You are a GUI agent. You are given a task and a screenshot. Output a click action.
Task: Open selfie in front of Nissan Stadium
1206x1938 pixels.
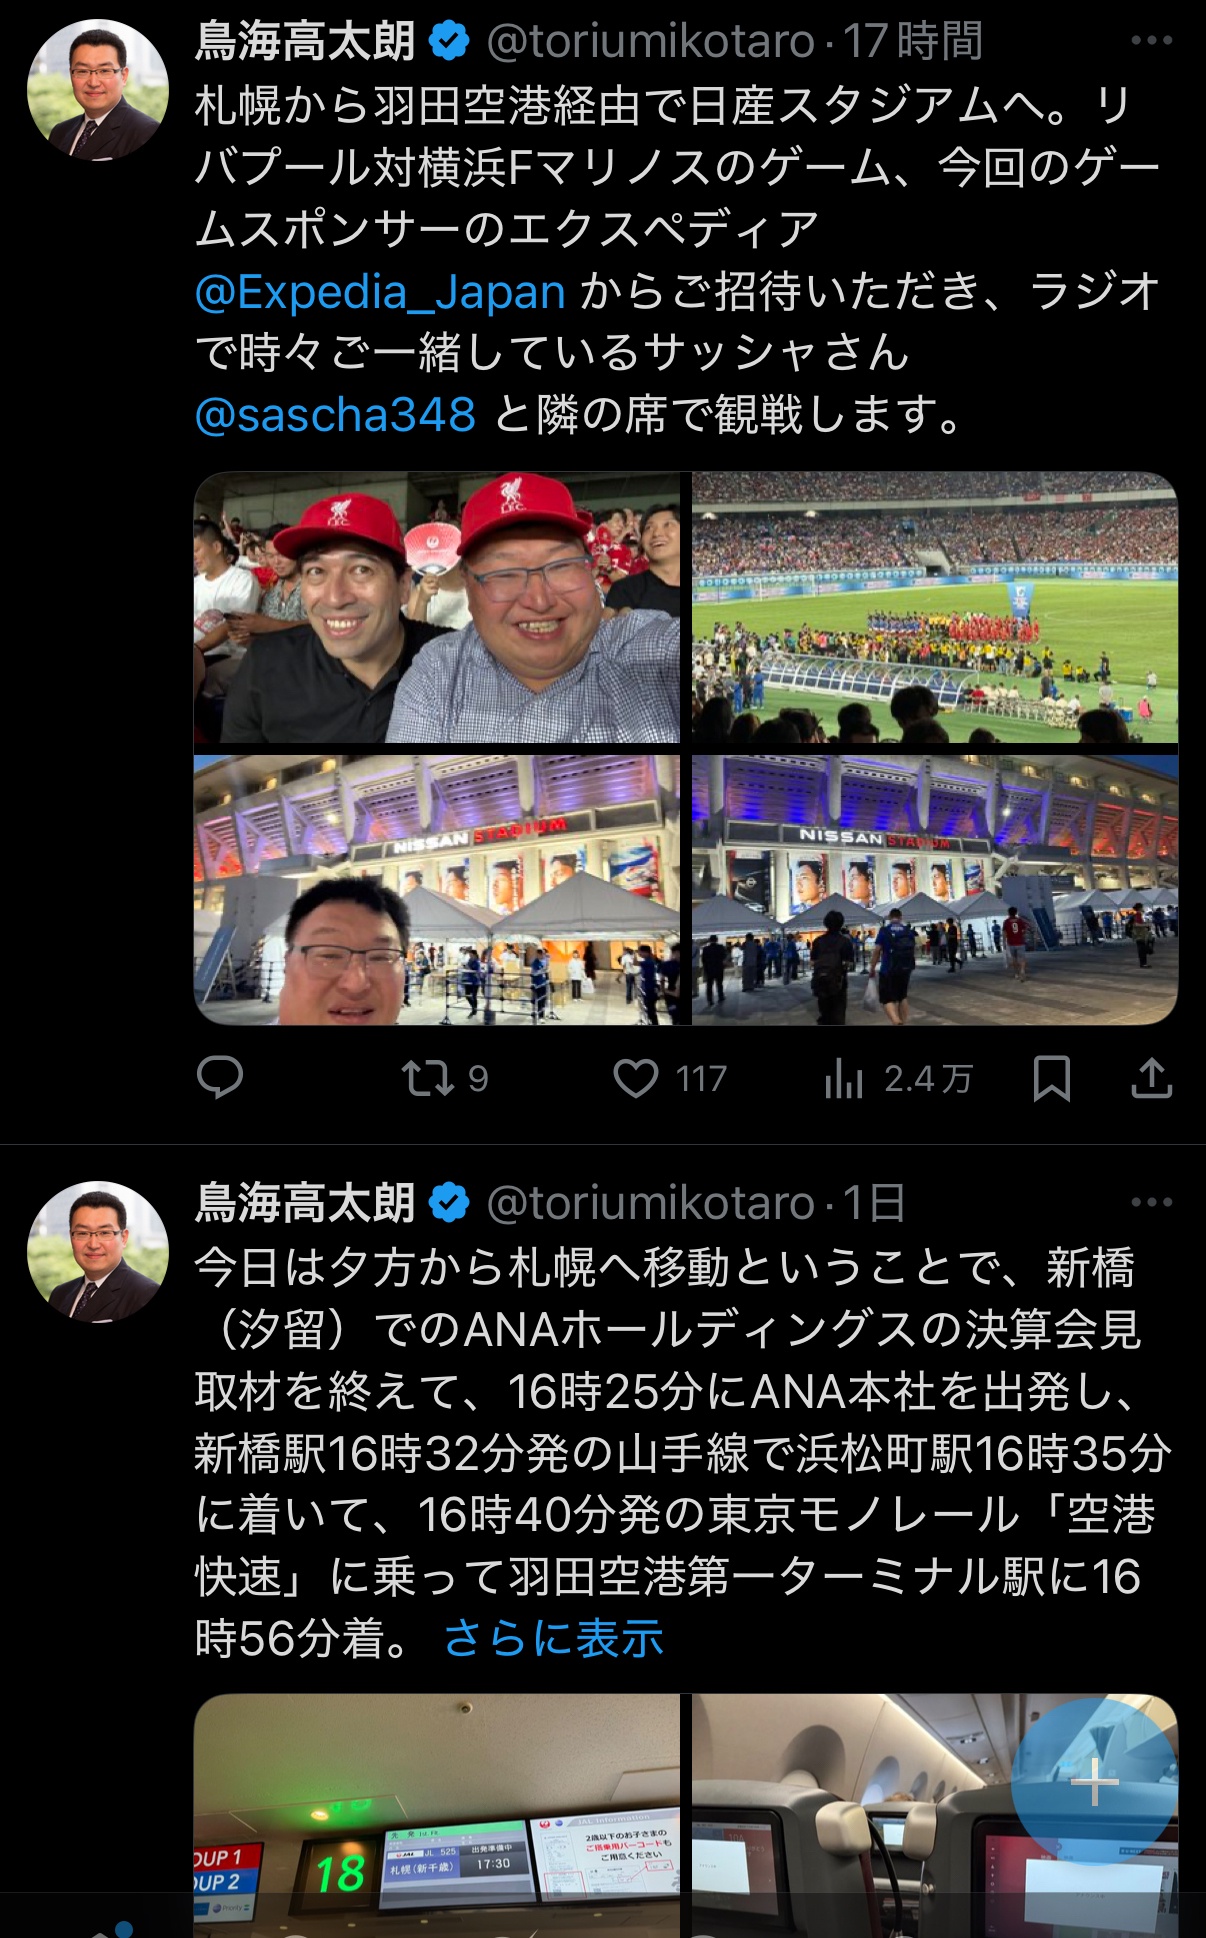pyautogui.click(x=437, y=890)
